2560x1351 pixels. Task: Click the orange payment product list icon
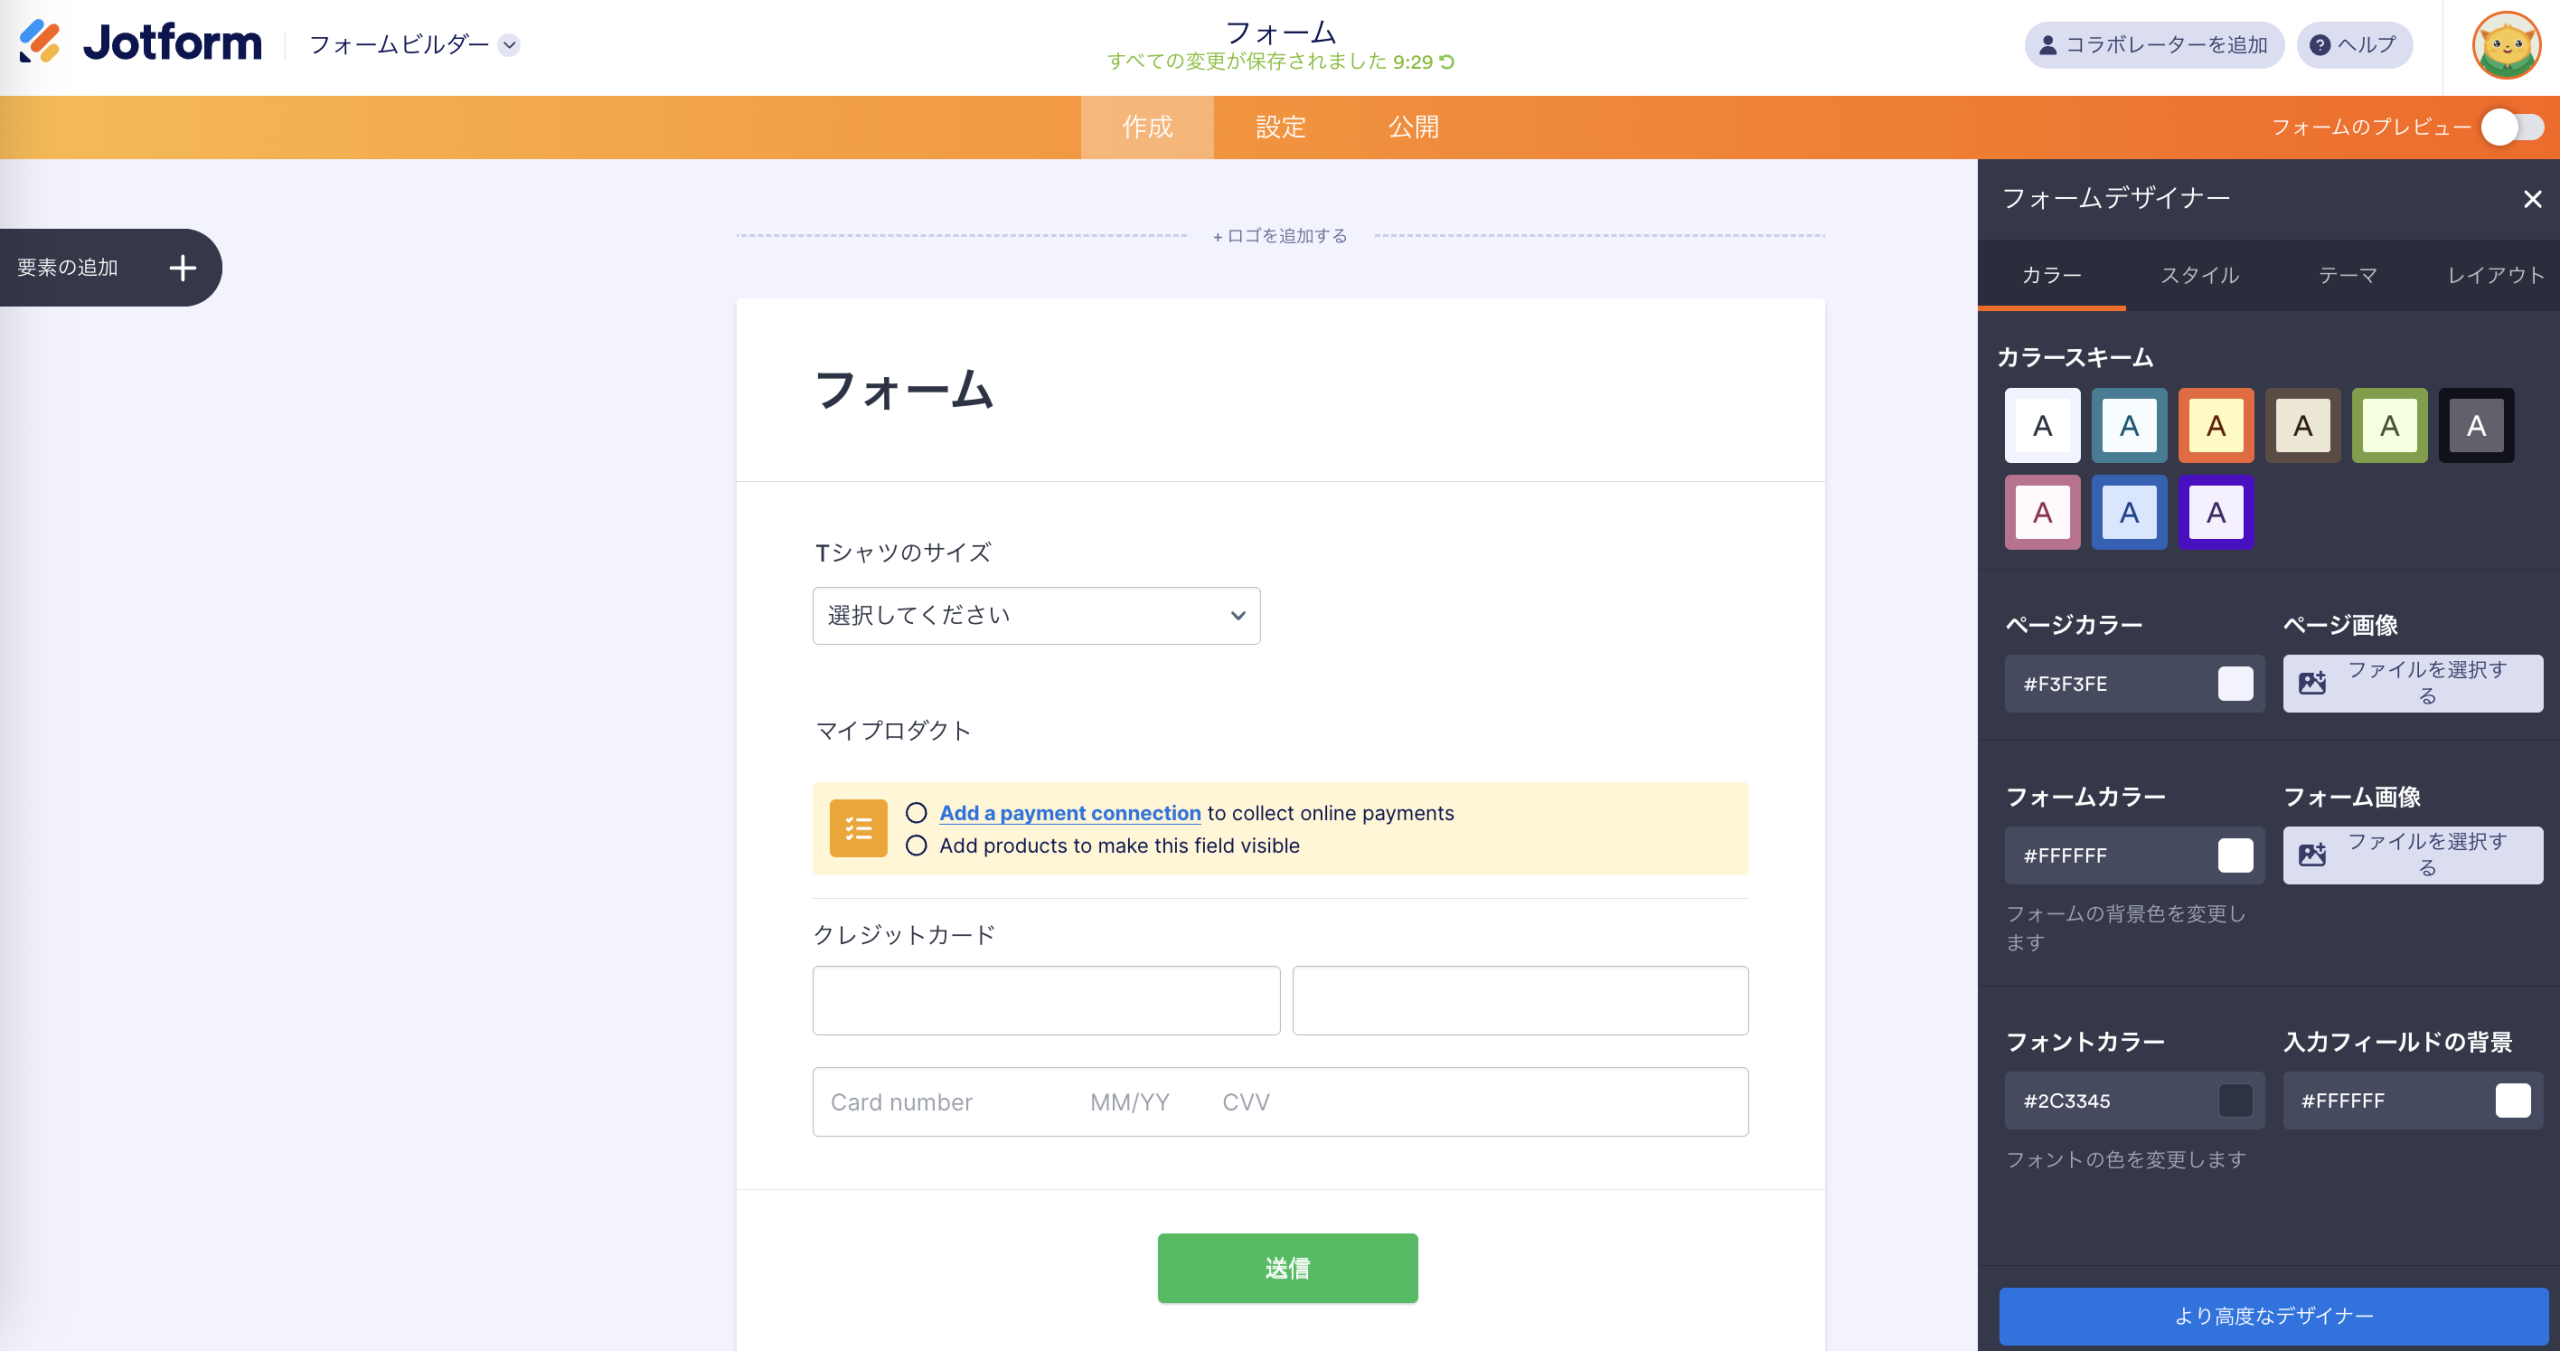point(858,828)
